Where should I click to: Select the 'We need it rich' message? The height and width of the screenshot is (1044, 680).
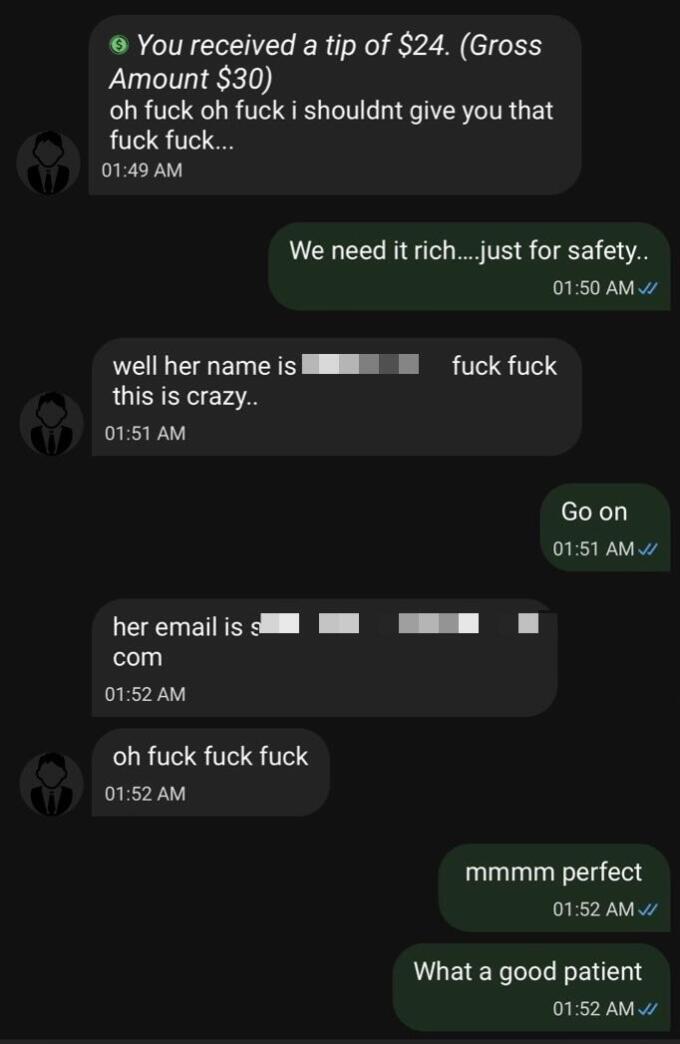tap(469, 266)
